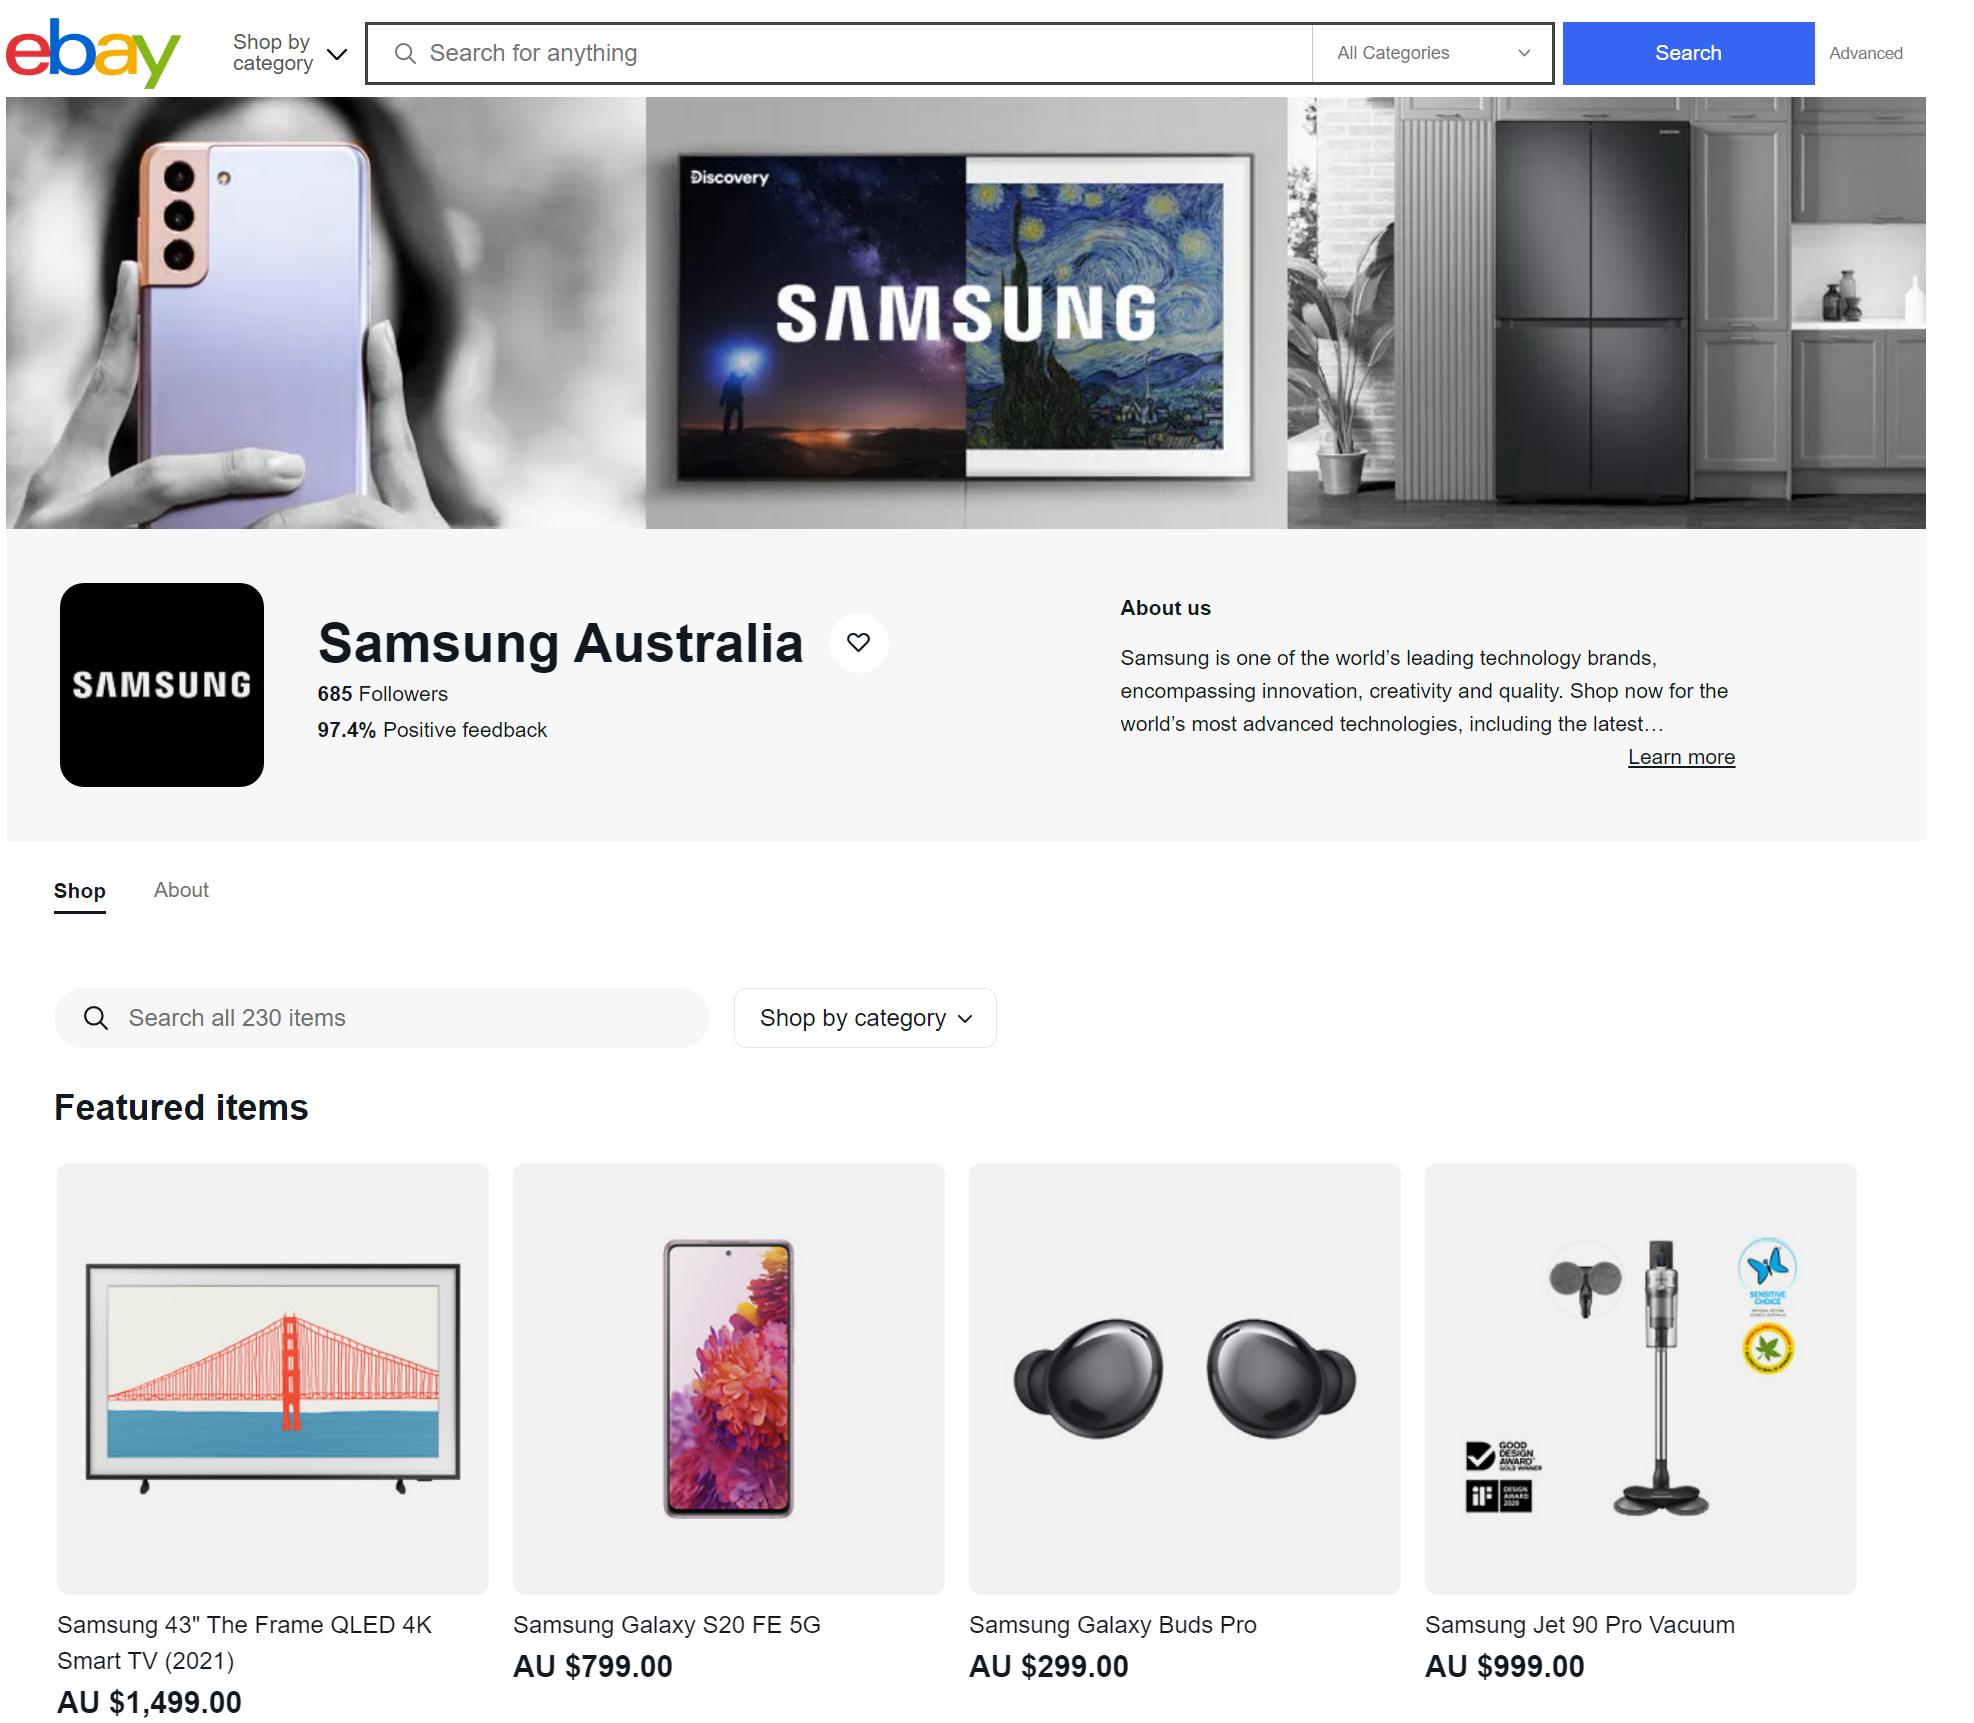The height and width of the screenshot is (1723, 1974).
Task: Click the magnifier icon in the top search bar
Action: coord(405,53)
